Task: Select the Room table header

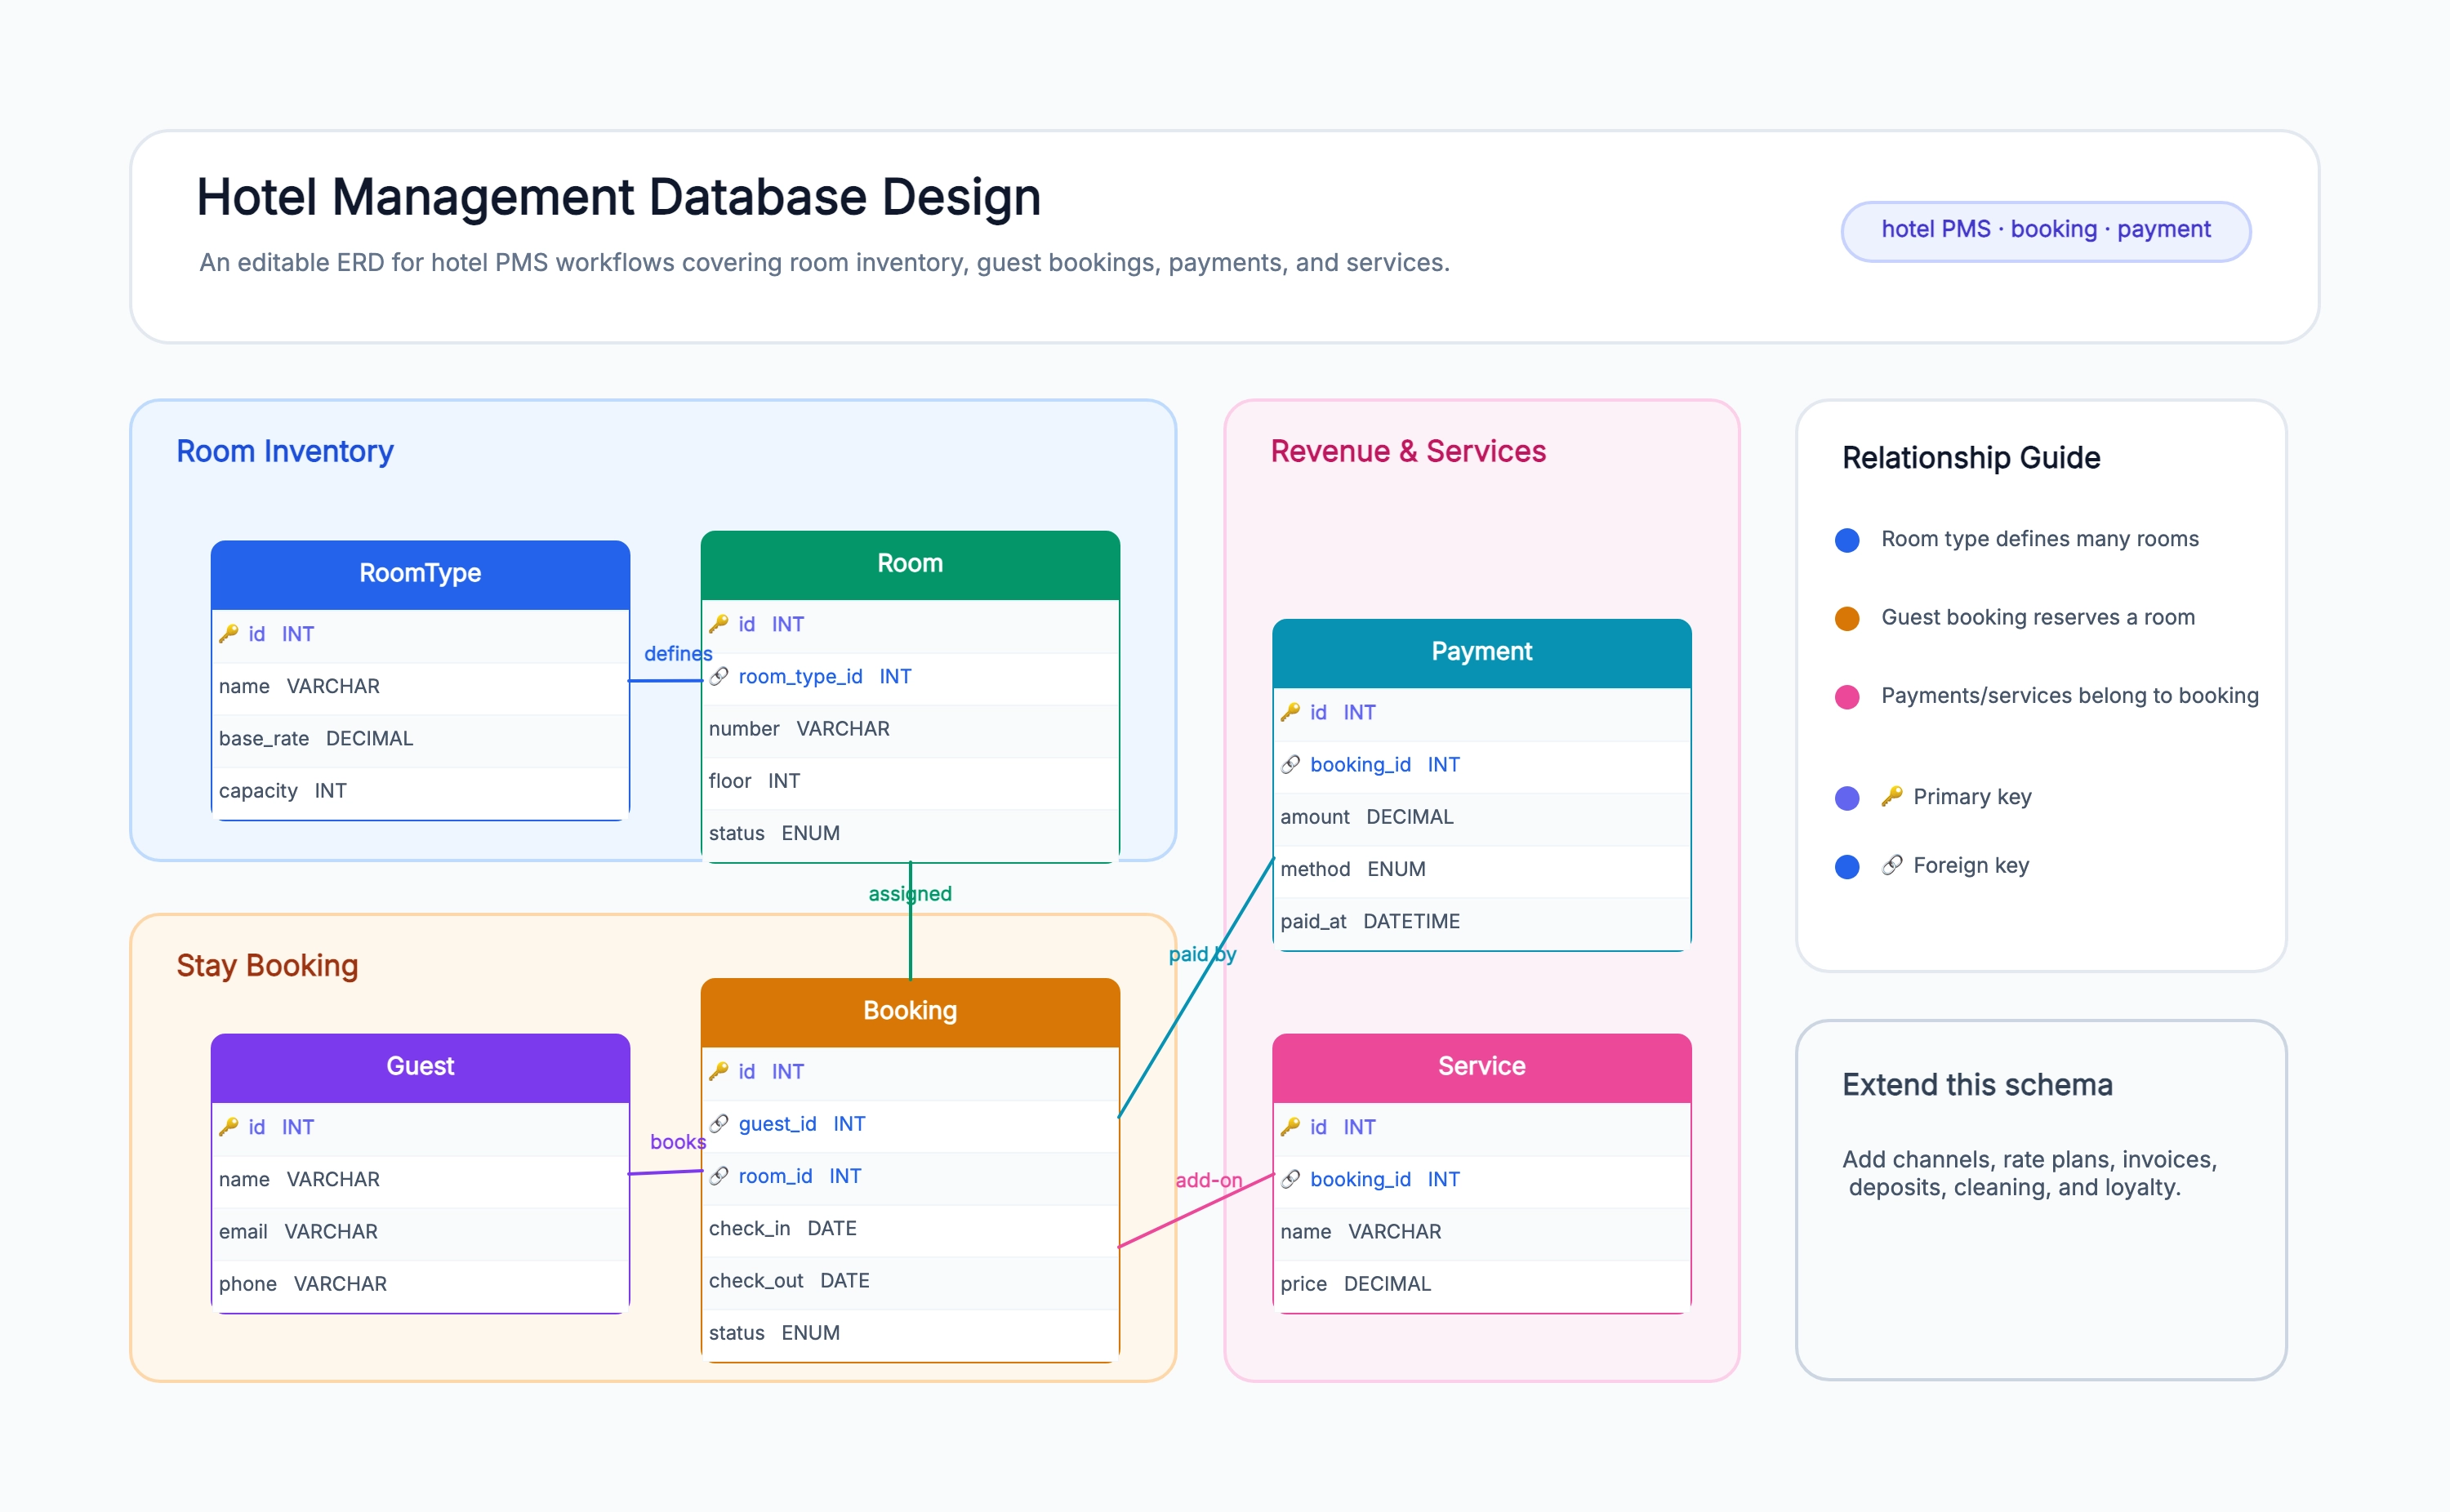Action: (x=910, y=564)
